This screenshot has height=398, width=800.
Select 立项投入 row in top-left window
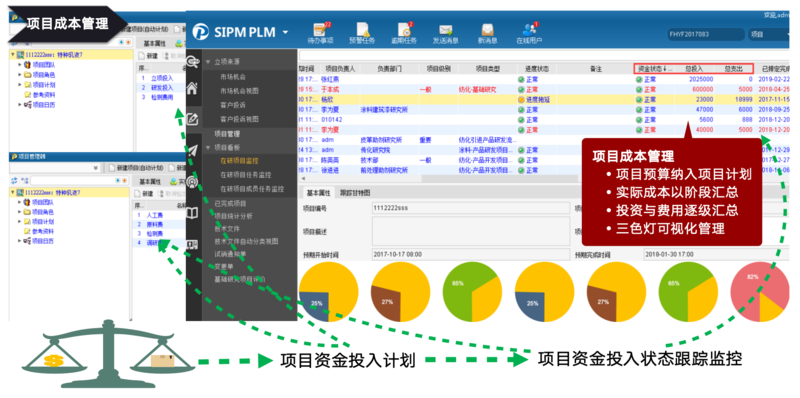click(162, 79)
